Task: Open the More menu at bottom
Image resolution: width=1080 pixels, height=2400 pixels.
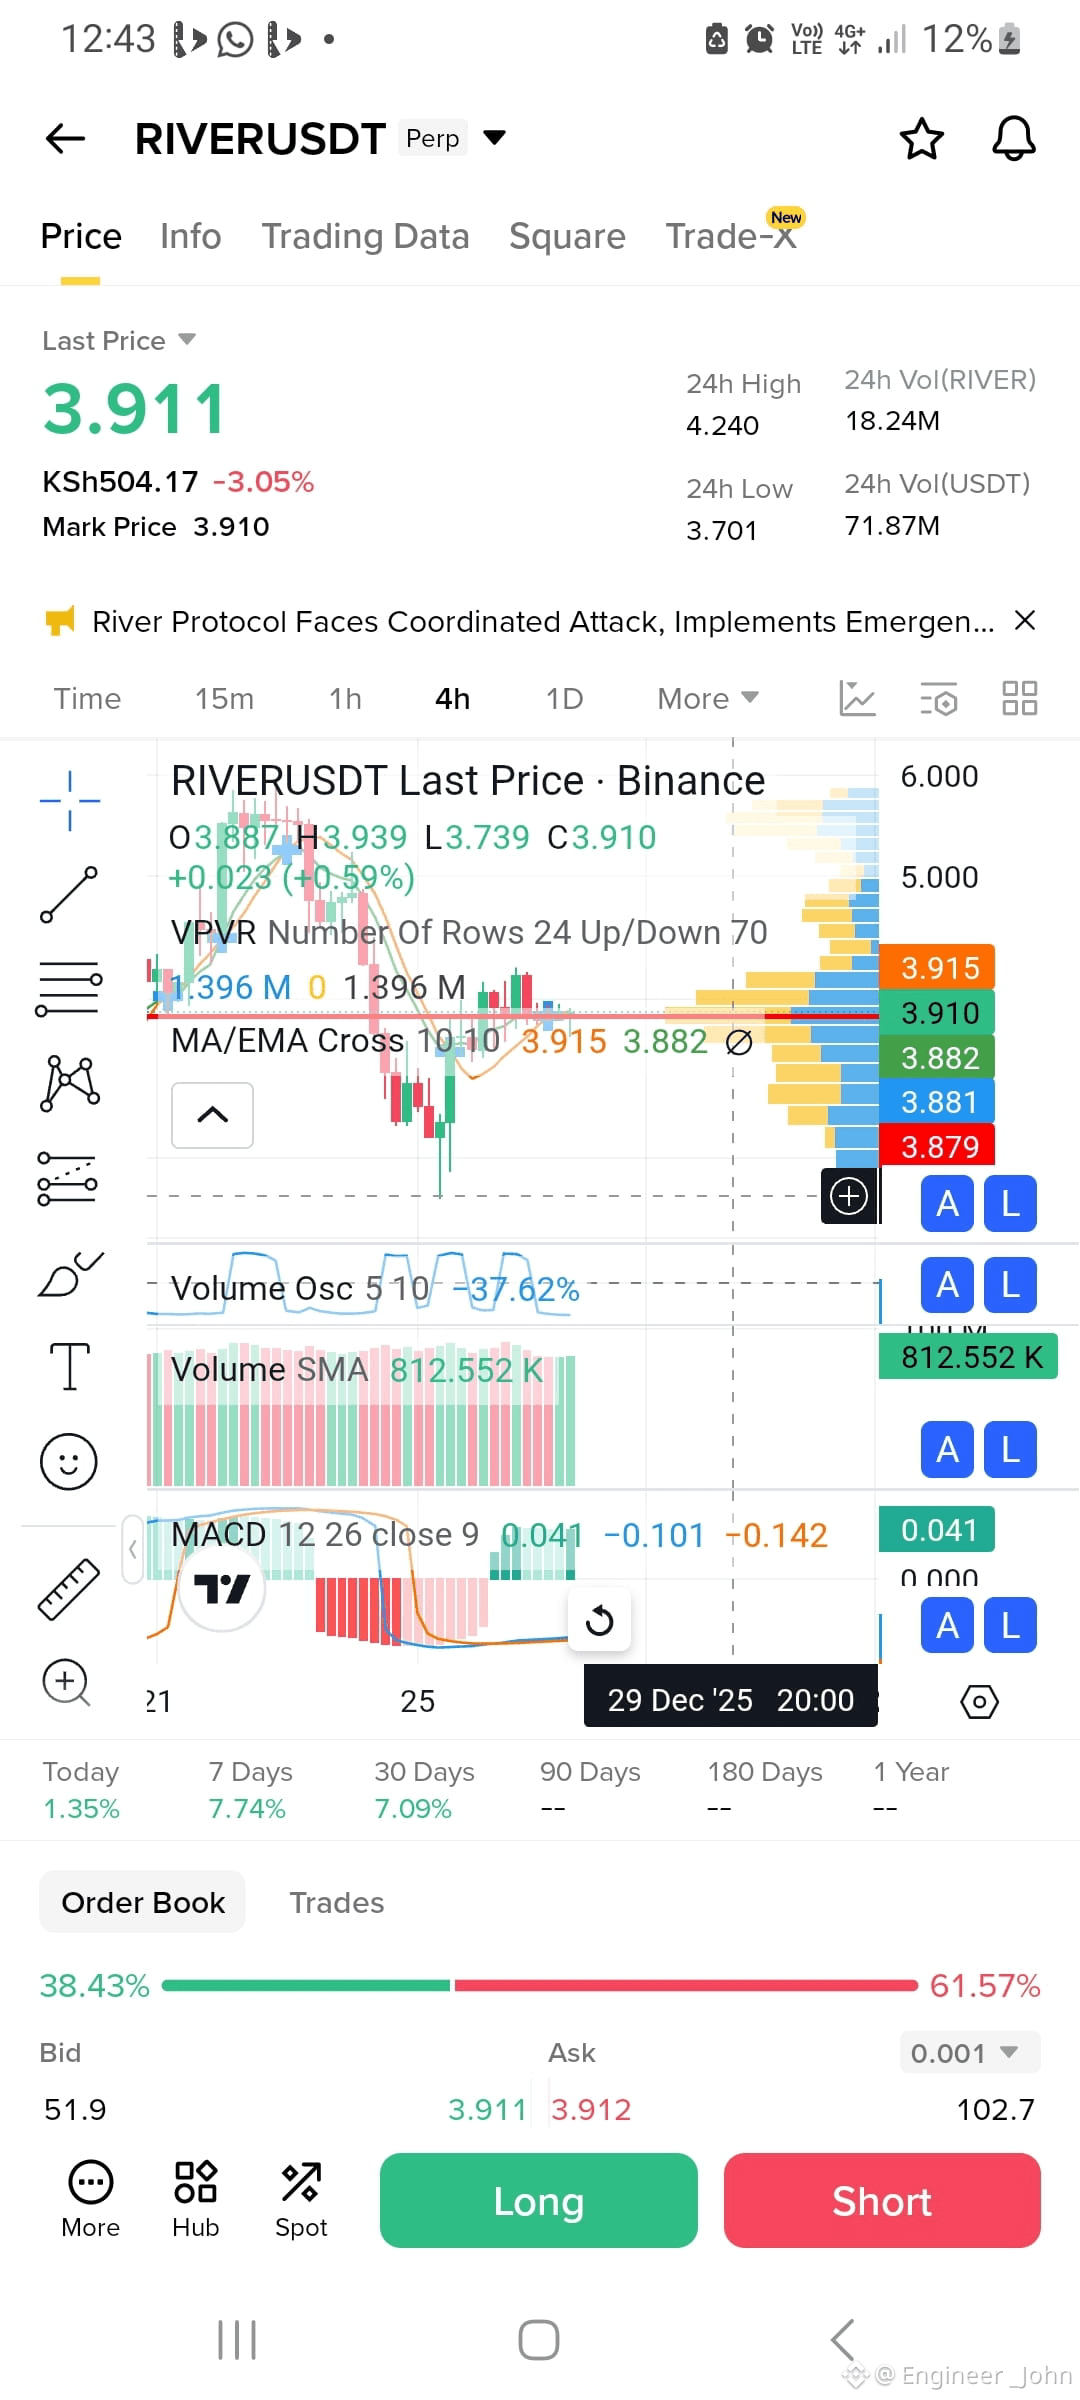Action: click(x=90, y=2200)
